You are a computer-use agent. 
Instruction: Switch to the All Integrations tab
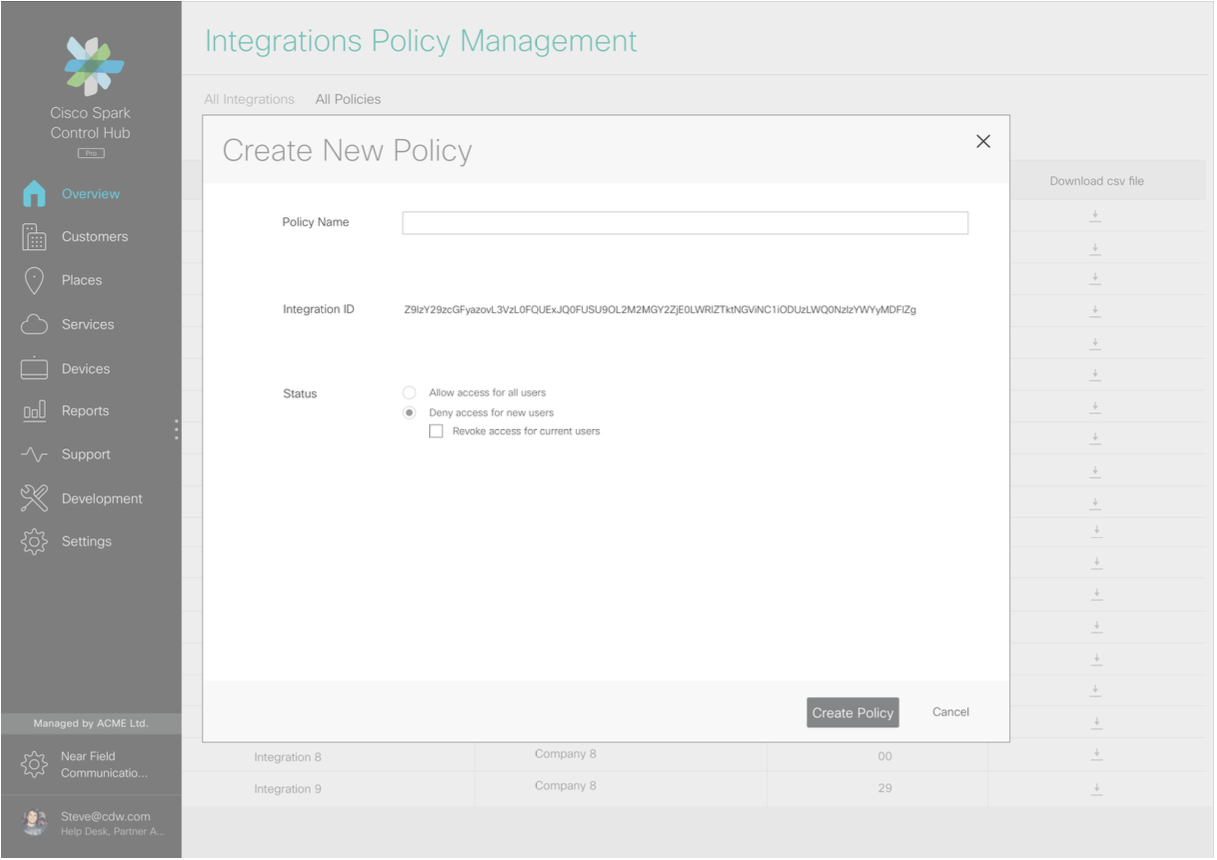point(249,99)
